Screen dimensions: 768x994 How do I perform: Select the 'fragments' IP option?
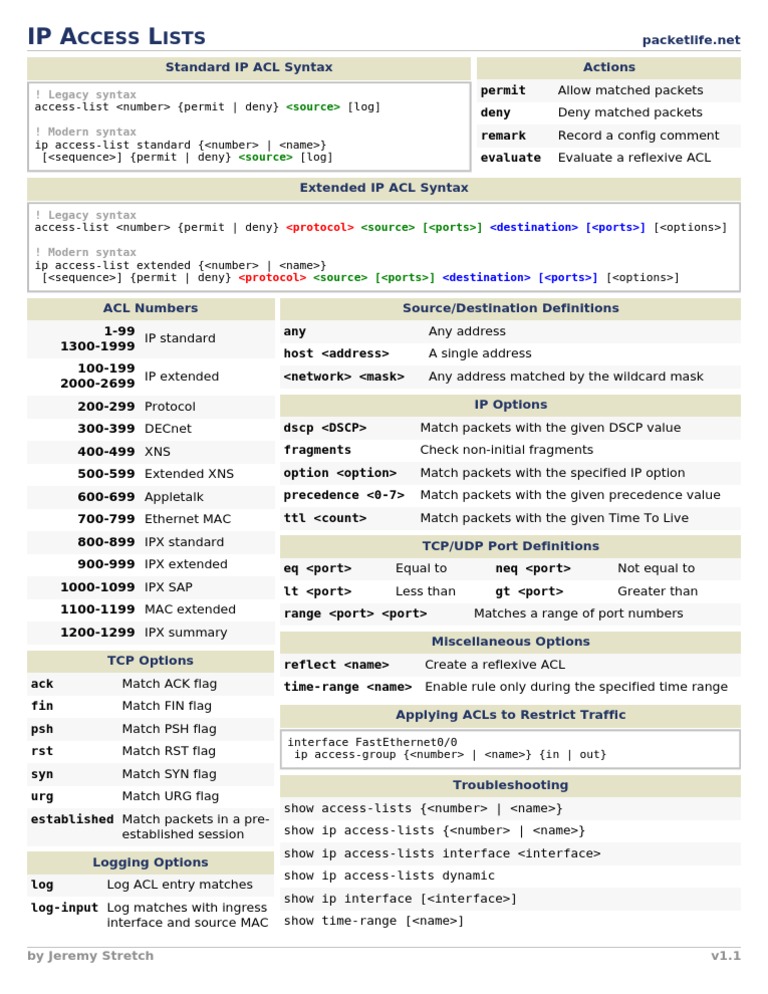pyautogui.click(x=317, y=449)
